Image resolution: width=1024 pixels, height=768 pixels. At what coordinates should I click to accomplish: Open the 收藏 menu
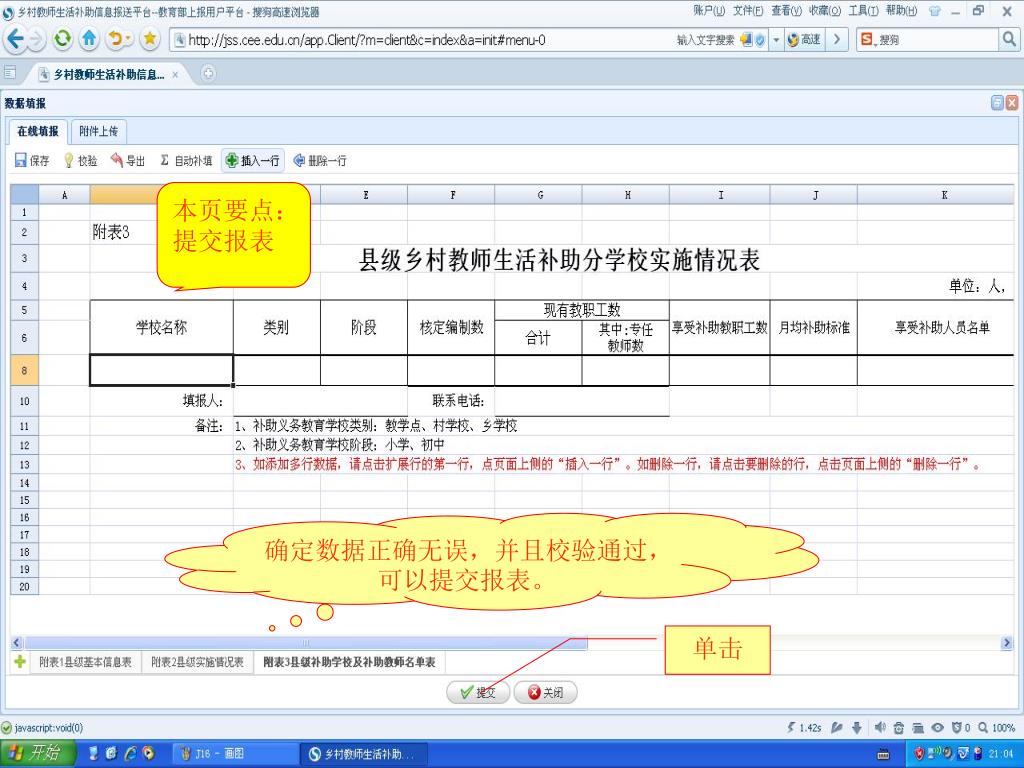coord(824,11)
